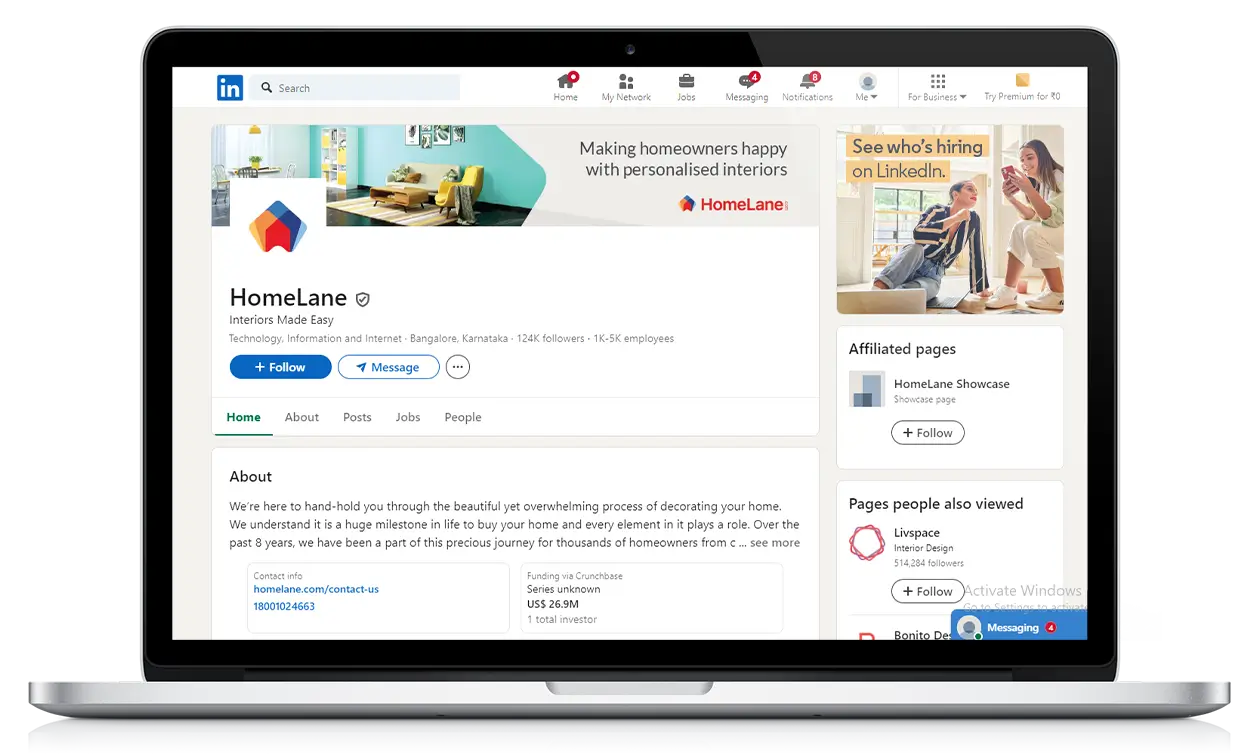Expand the For Business dropdown
This screenshot has height=756, width=1260.
(x=937, y=97)
